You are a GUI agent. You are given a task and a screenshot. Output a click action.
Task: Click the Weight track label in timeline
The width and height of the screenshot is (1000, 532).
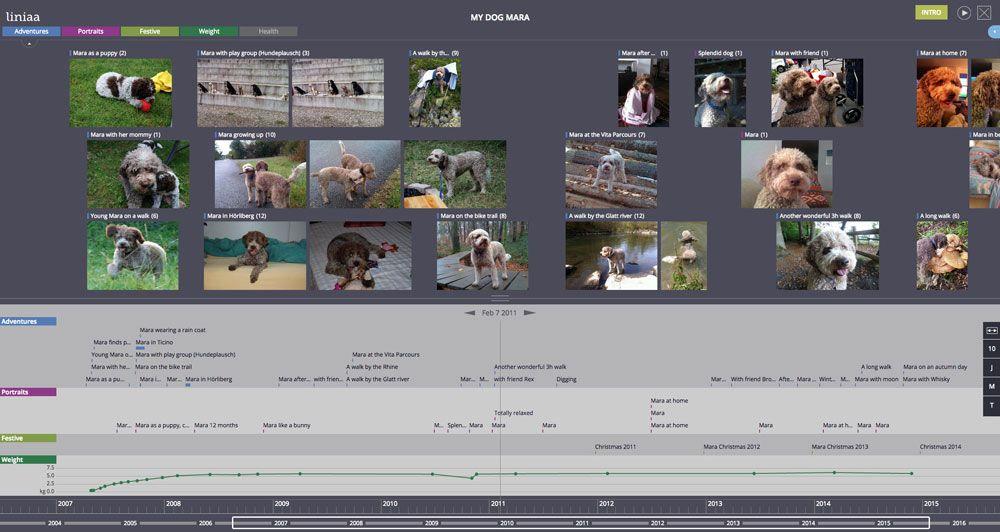[x=28, y=459]
